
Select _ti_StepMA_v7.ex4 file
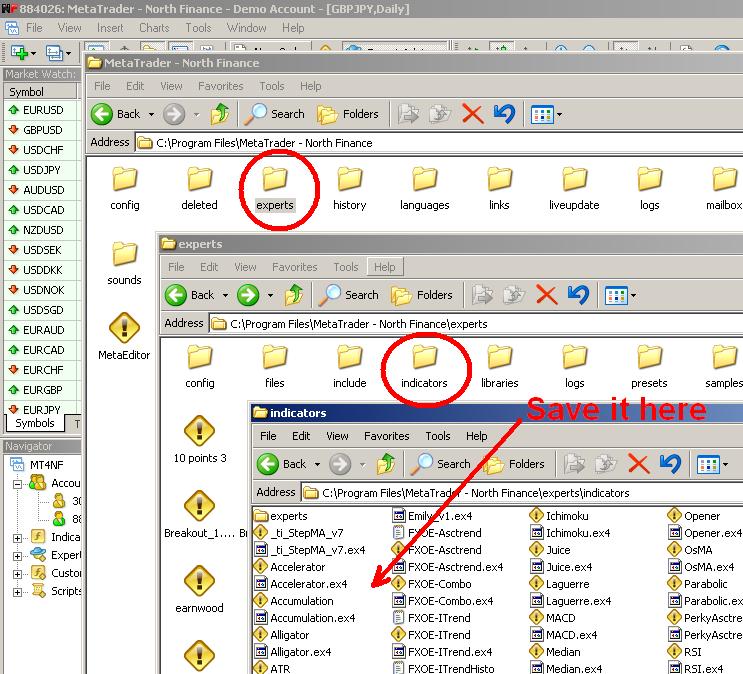point(310,550)
